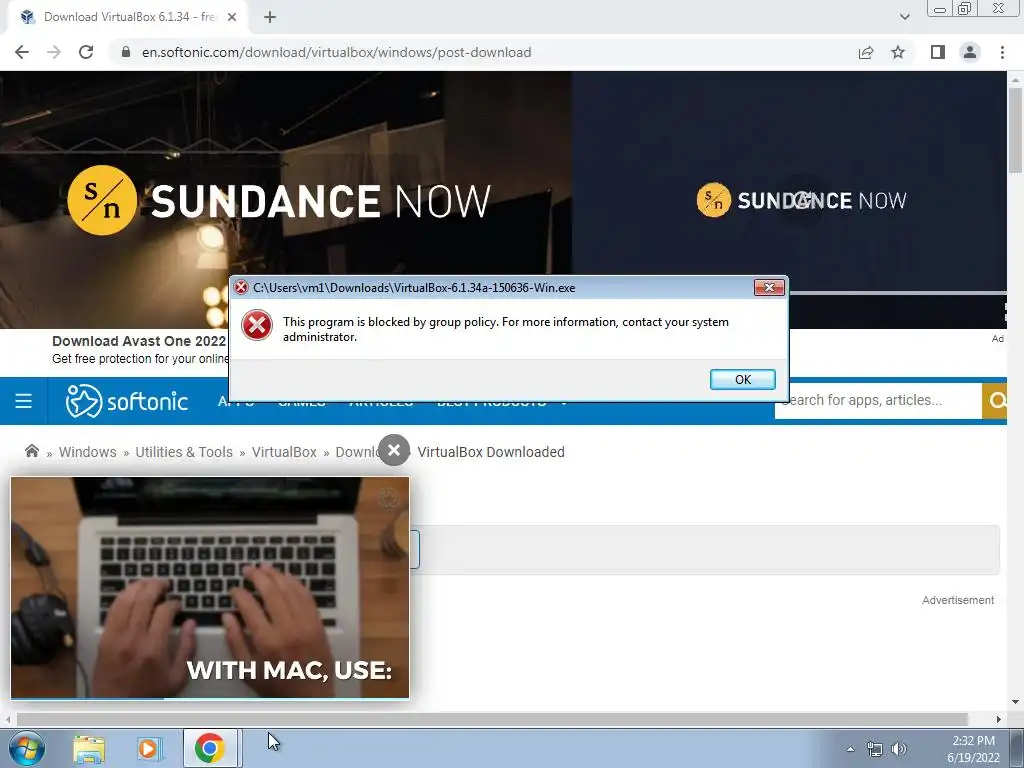Viewport: 1024px width, 768px height.
Task: Go to the home breadcrumb icon
Action: pyautogui.click(x=31, y=451)
